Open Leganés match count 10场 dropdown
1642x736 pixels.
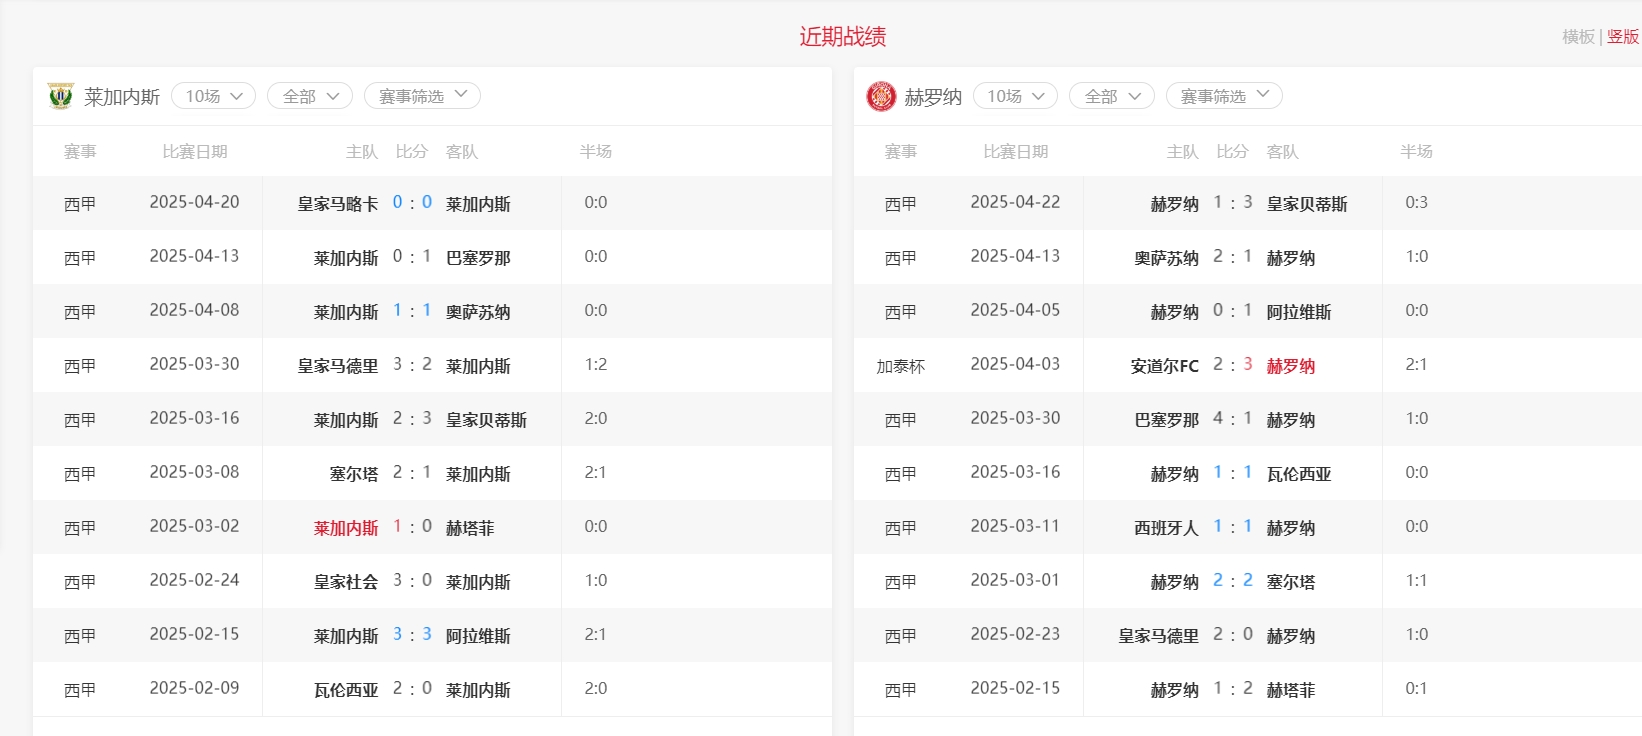[x=214, y=96]
